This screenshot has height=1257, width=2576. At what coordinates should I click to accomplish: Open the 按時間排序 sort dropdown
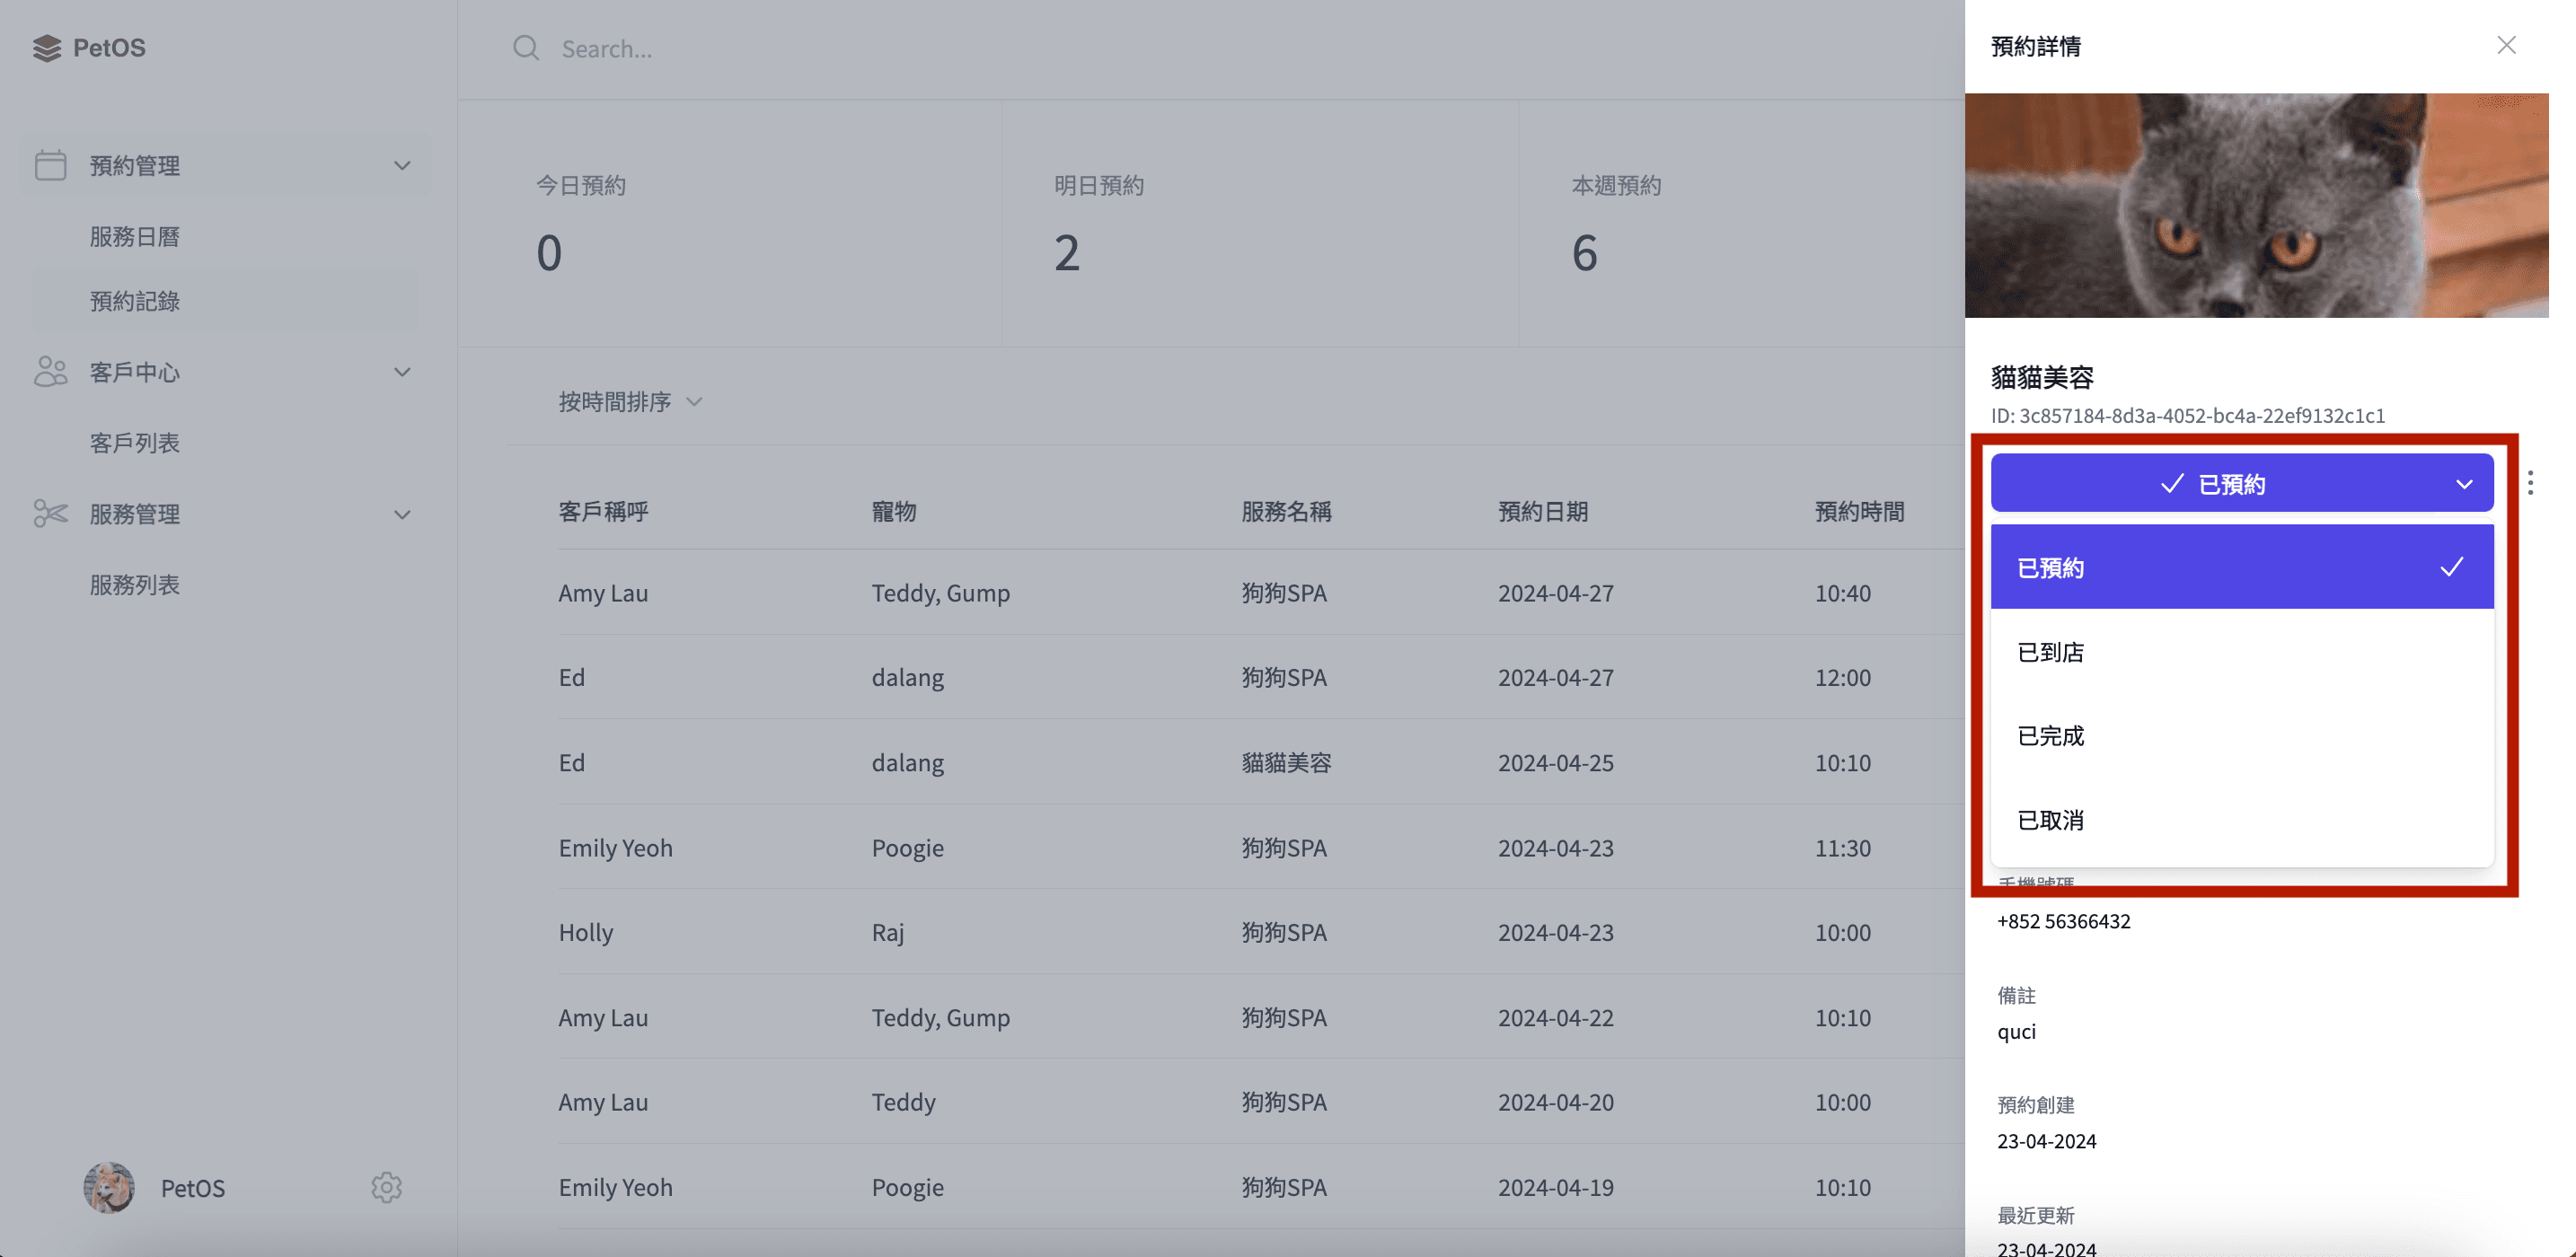coord(630,401)
